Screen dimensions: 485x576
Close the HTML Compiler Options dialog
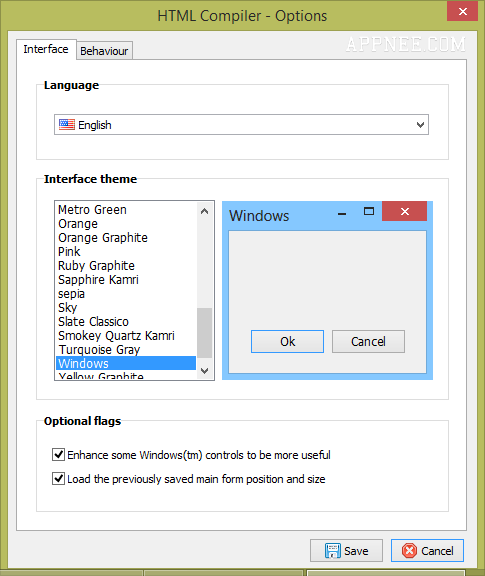462,11
